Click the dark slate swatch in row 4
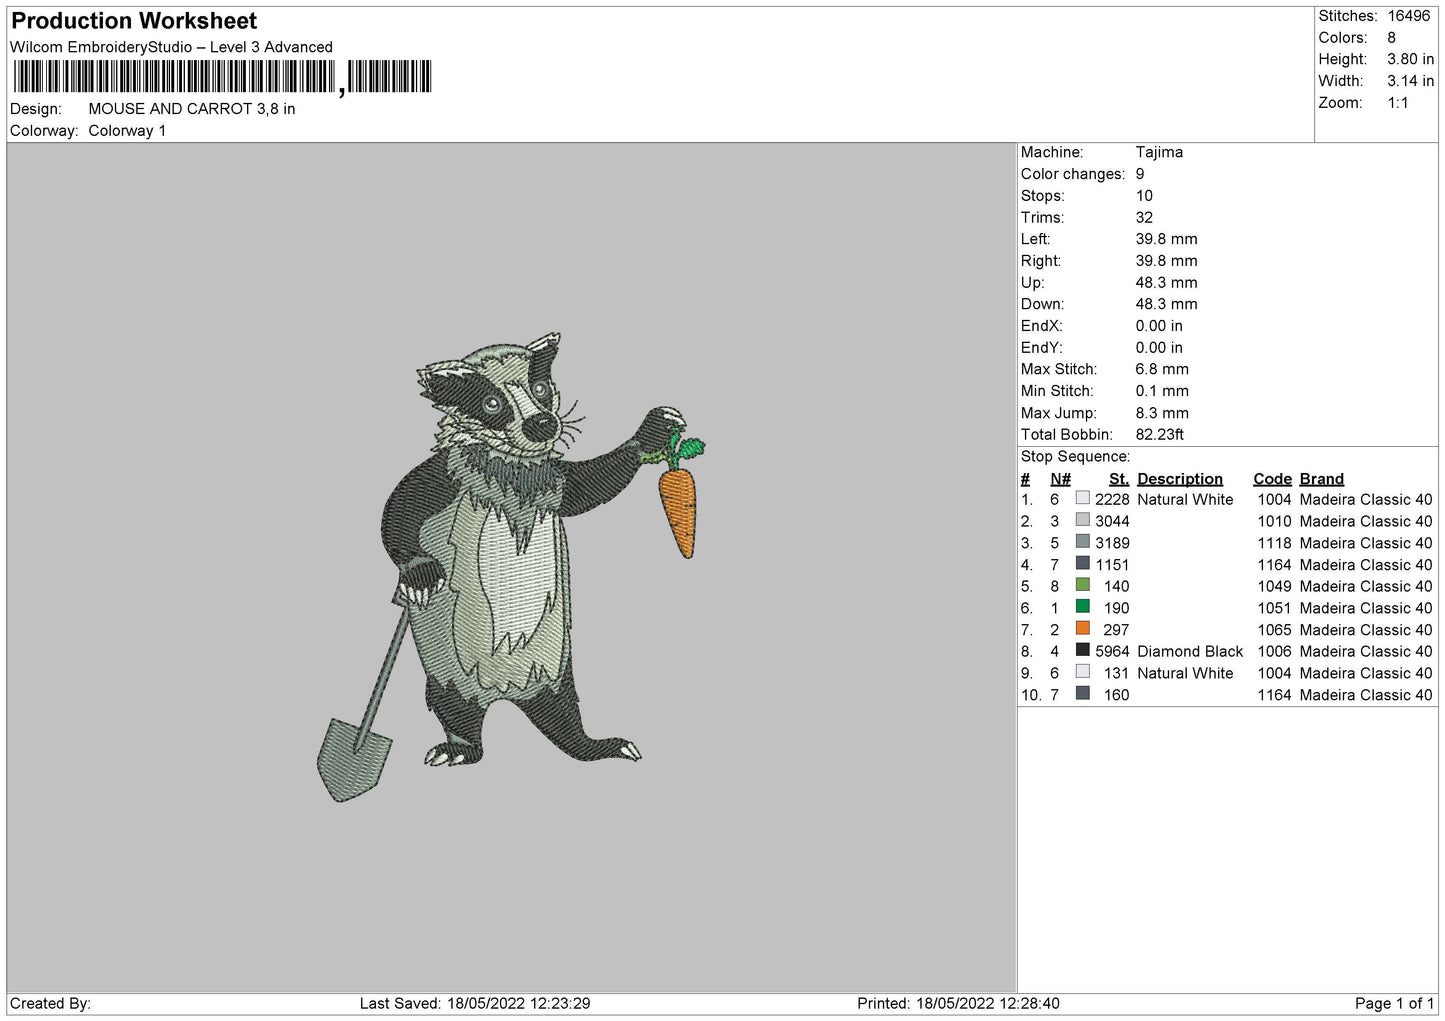This screenshot has width=1445, height=1021. [1082, 564]
